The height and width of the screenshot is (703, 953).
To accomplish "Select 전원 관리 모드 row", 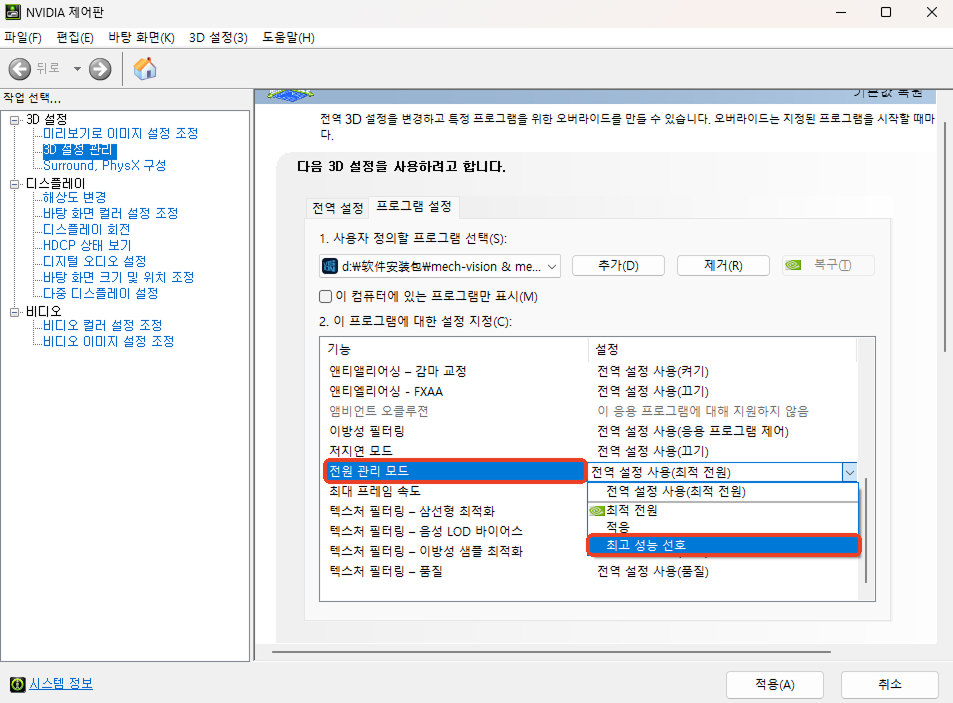I will click(455, 471).
